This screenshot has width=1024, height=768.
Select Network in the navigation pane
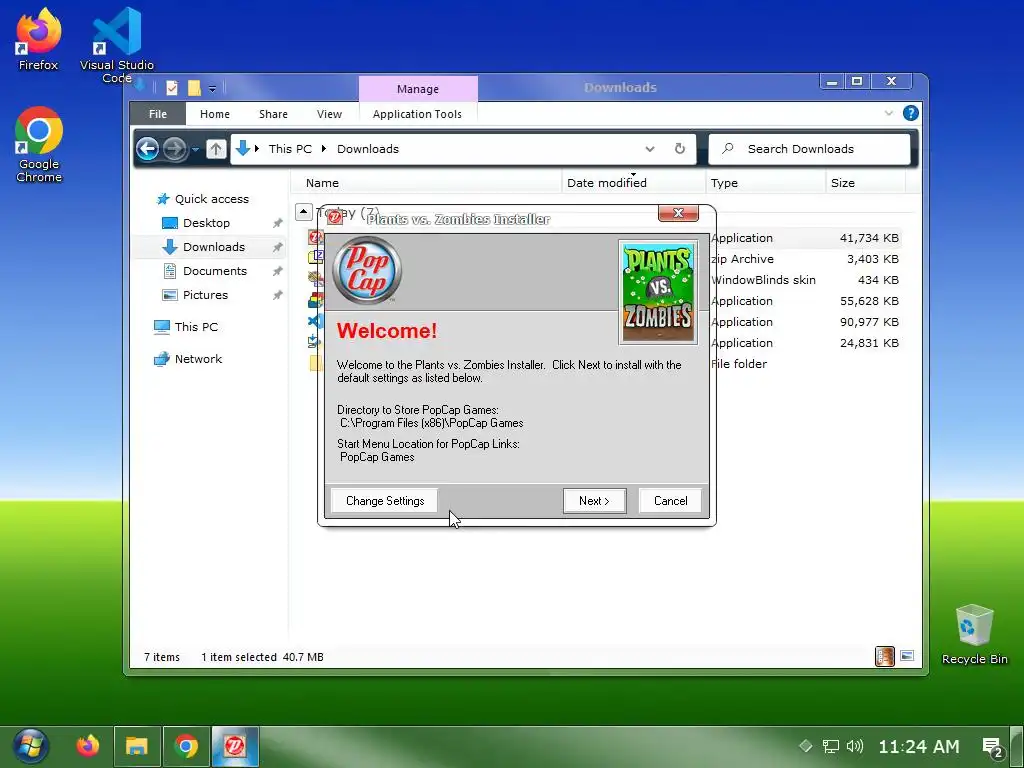point(198,359)
